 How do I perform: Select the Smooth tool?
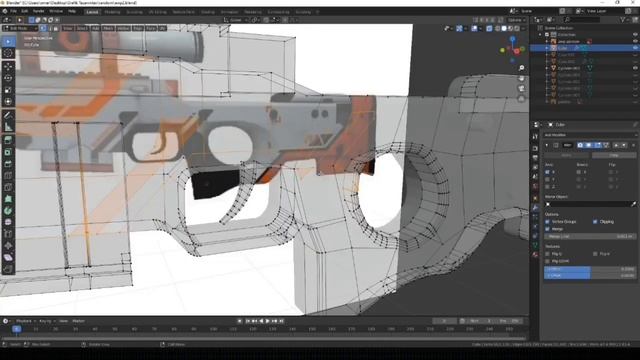(x=8, y=222)
